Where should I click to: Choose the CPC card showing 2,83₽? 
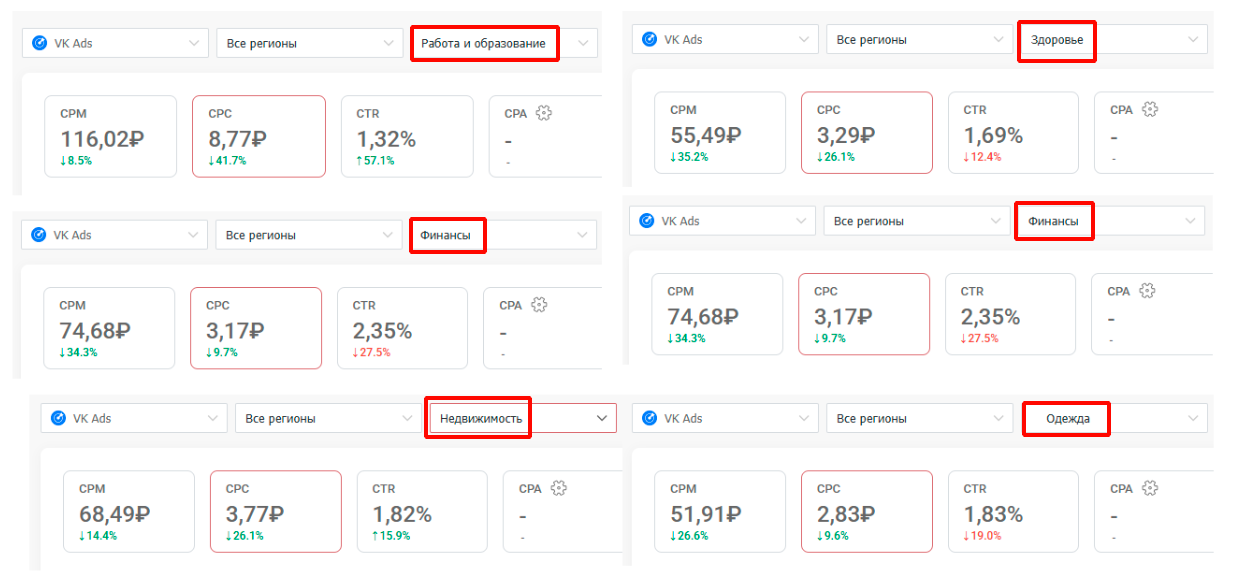click(x=867, y=511)
